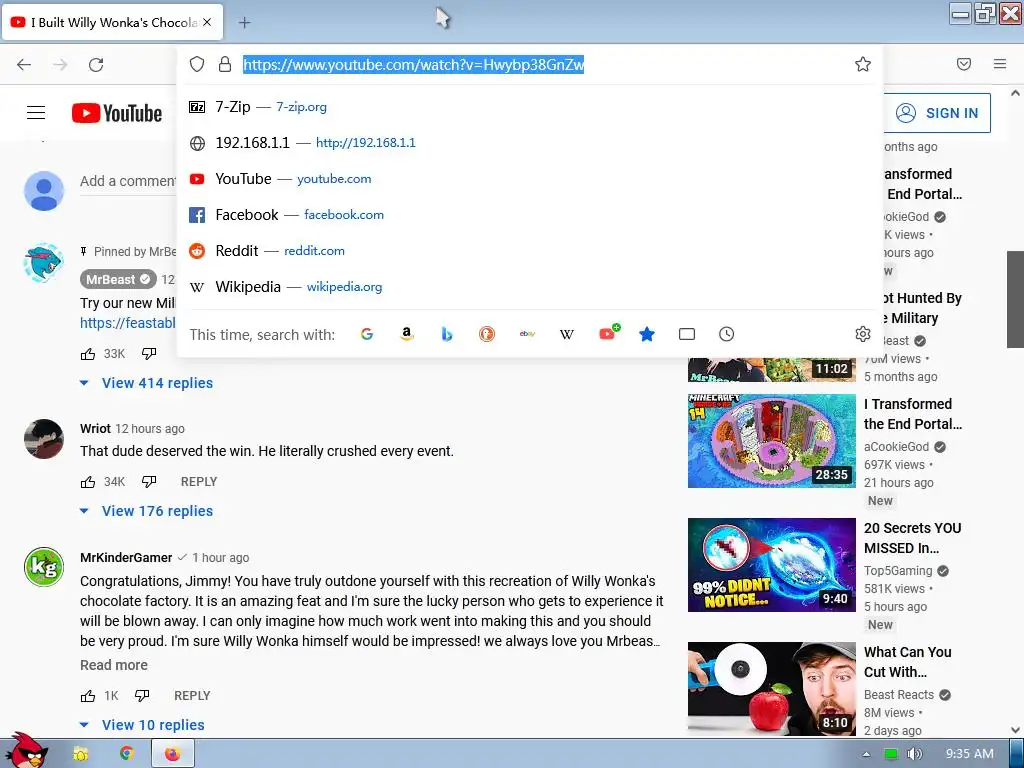Search this time with Wikipedia

tap(567, 334)
